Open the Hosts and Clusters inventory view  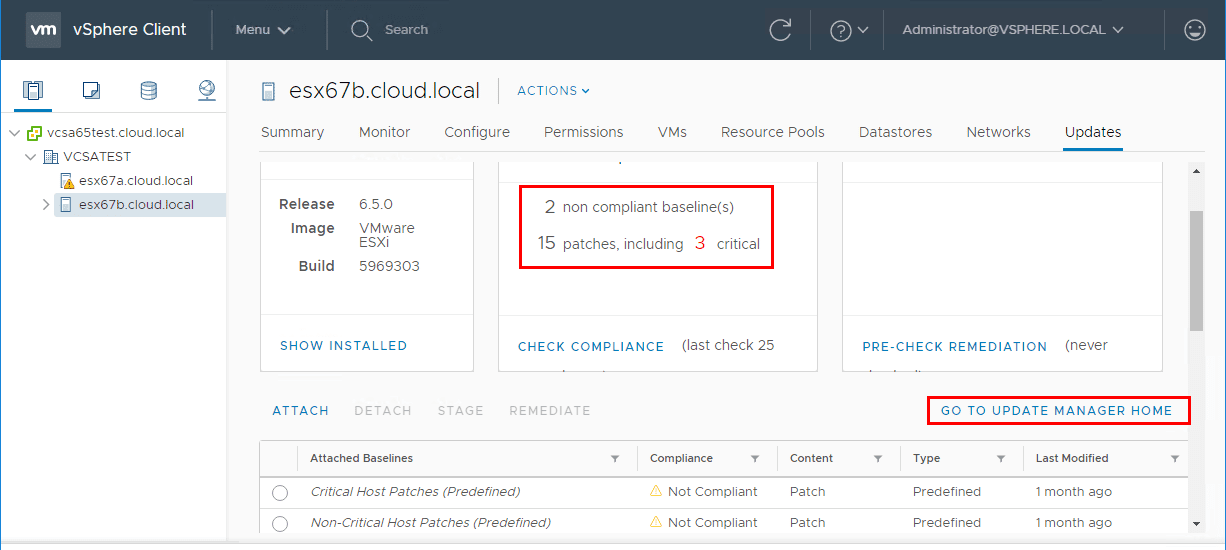pyautogui.click(x=33, y=91)
